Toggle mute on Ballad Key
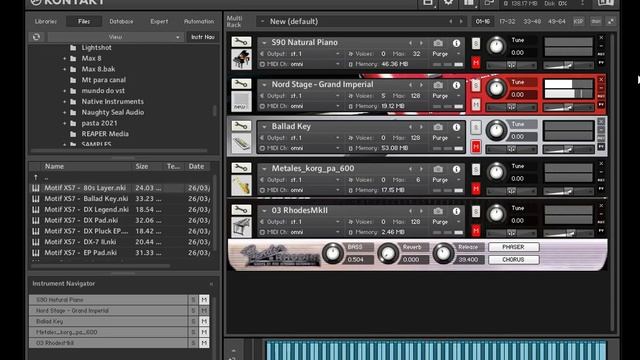Image resolution: width=640 pixels, height=360 pixels. (x=476, y=147)
